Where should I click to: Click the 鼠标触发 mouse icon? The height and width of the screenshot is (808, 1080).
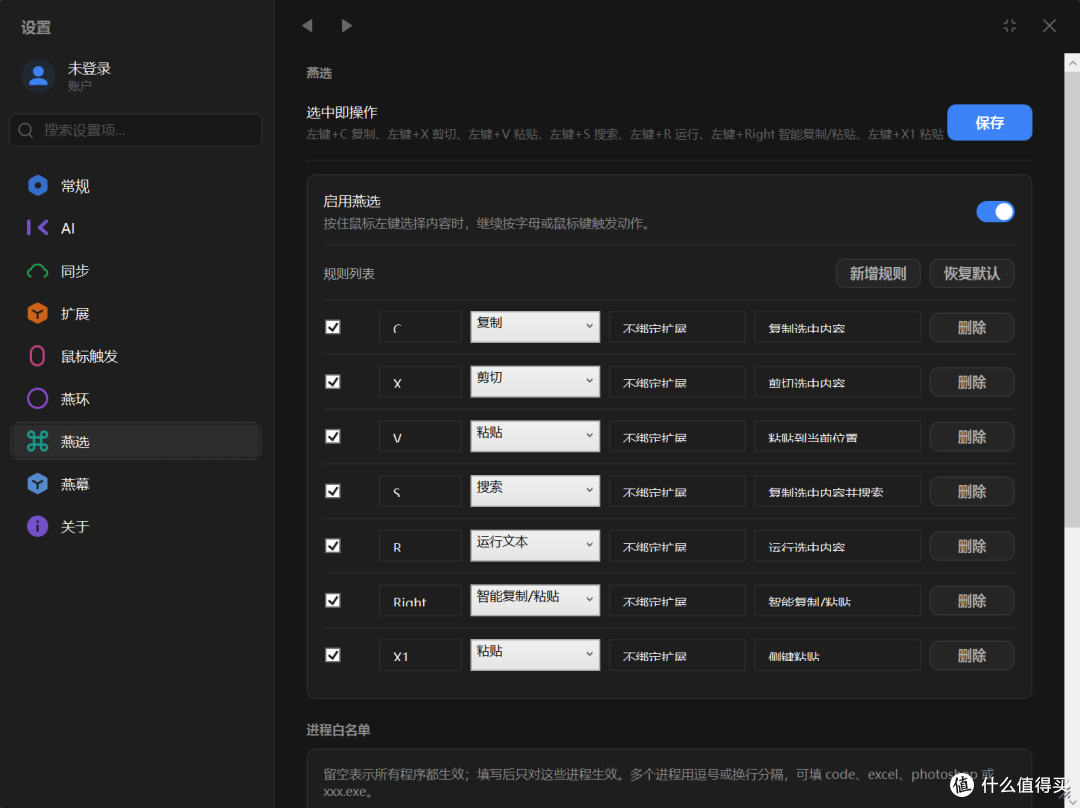(x=37, y=356)
